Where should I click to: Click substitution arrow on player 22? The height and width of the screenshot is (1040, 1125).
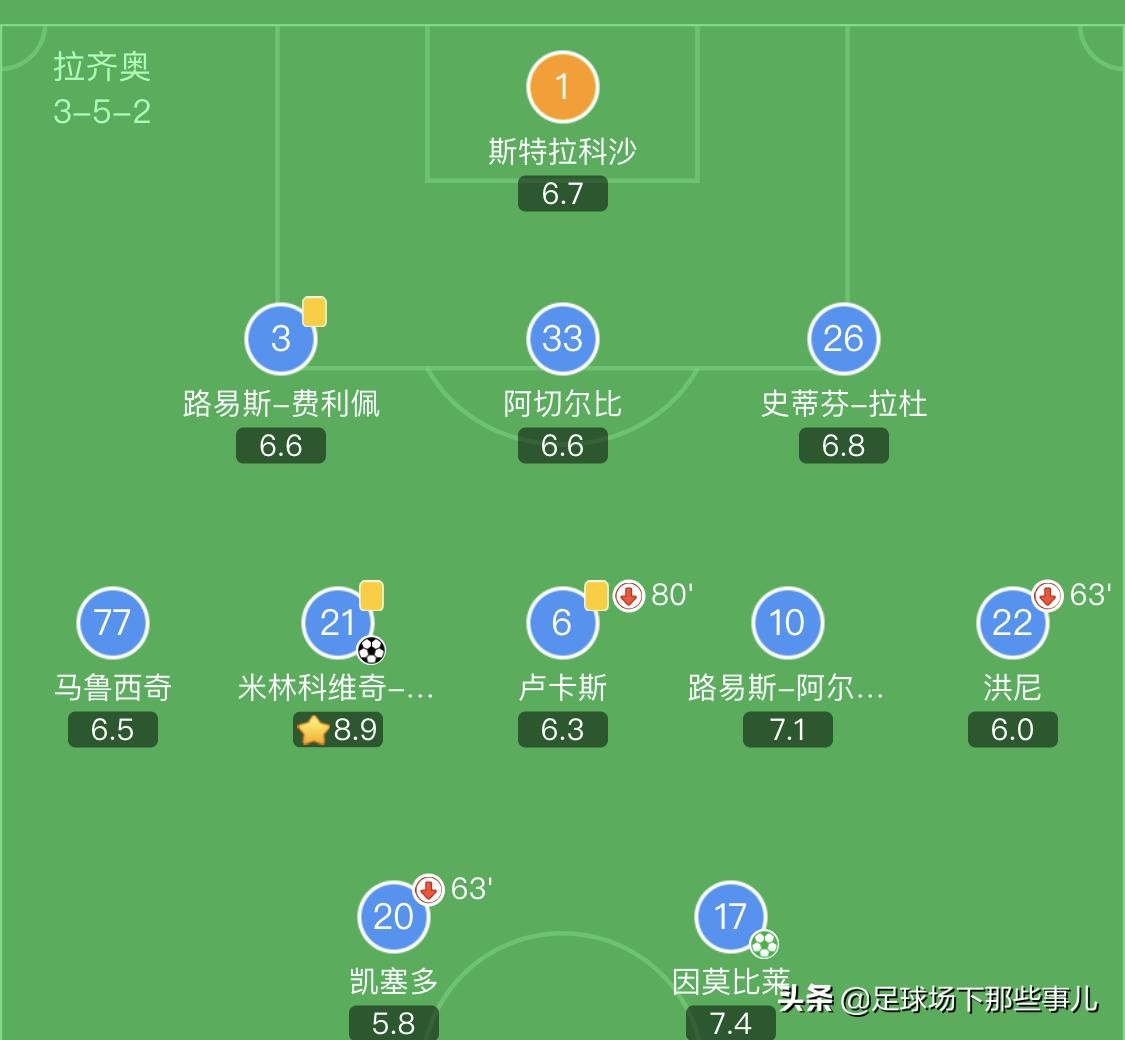(x=1047, y=596)
